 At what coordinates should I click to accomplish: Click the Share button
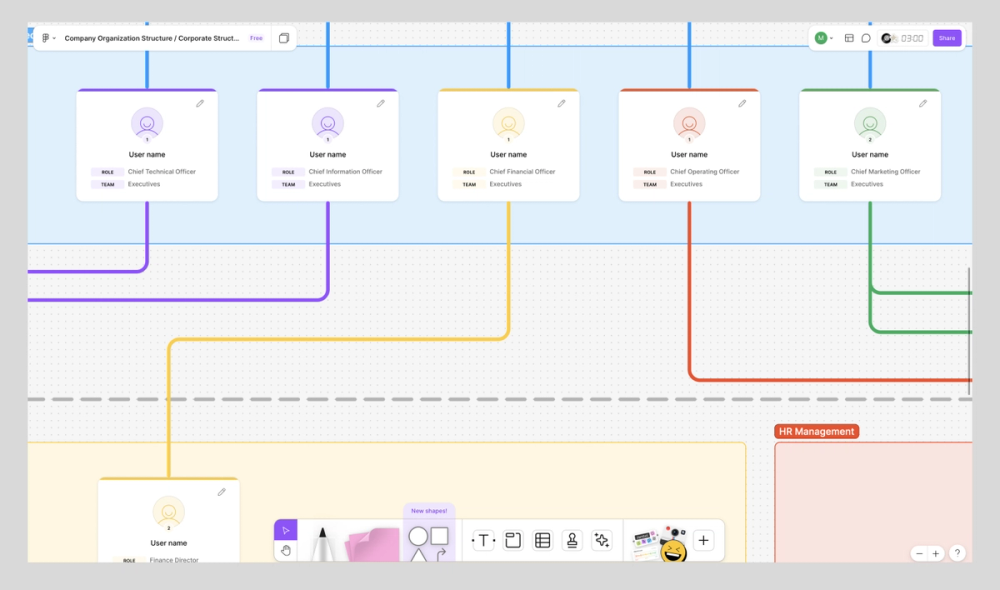[x=946, y=37]
